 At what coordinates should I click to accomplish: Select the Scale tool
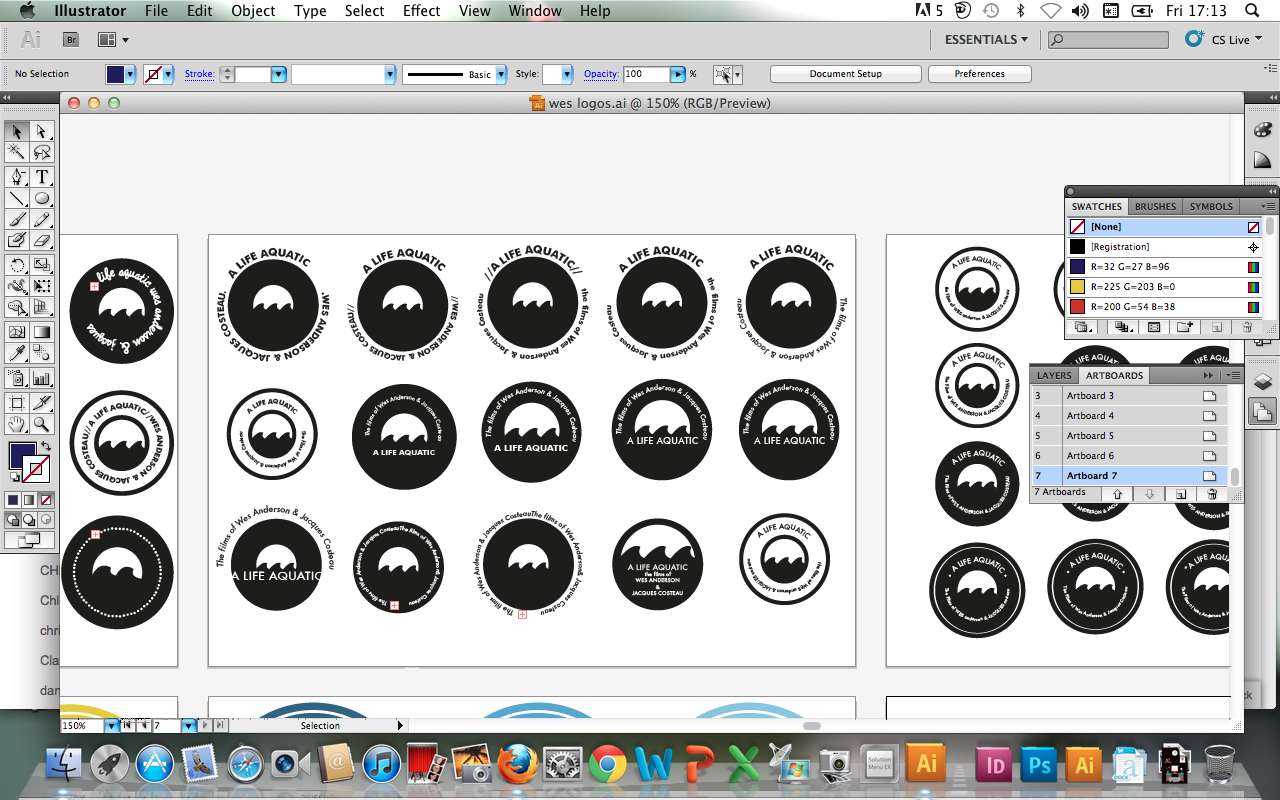[42, 265]
